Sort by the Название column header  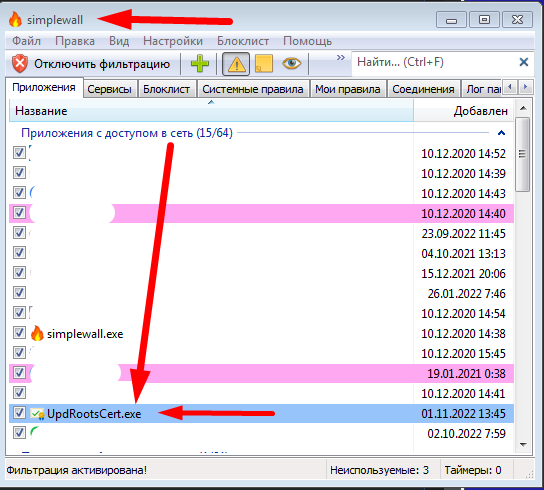pos(211,111)
